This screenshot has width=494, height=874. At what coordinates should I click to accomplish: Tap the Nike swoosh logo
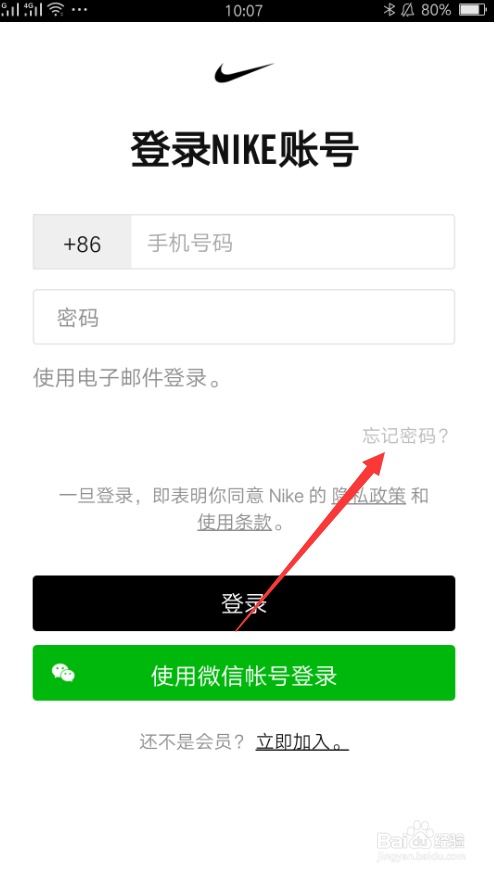coord(244,73)
